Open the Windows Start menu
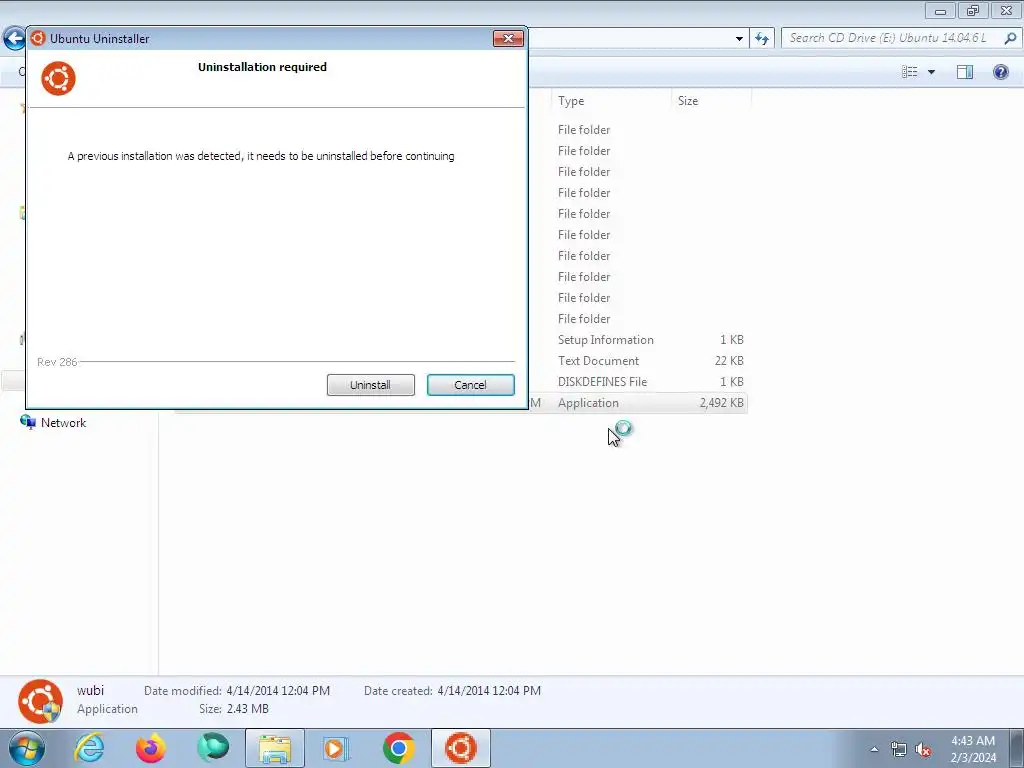 tap(27, 748)
